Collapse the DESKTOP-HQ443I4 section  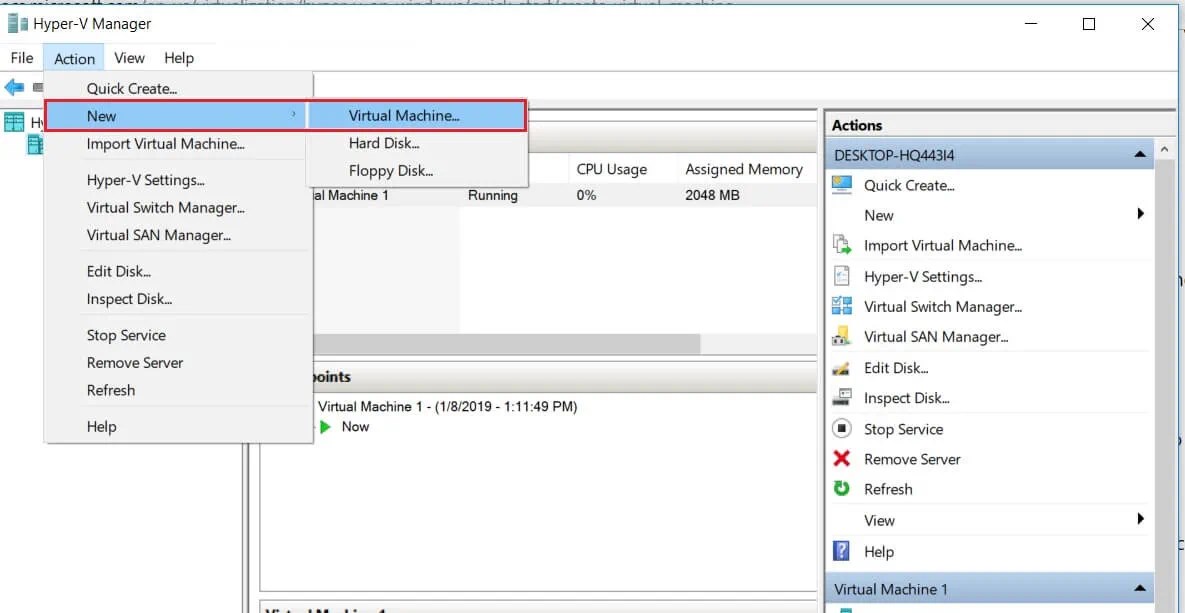1138,154
